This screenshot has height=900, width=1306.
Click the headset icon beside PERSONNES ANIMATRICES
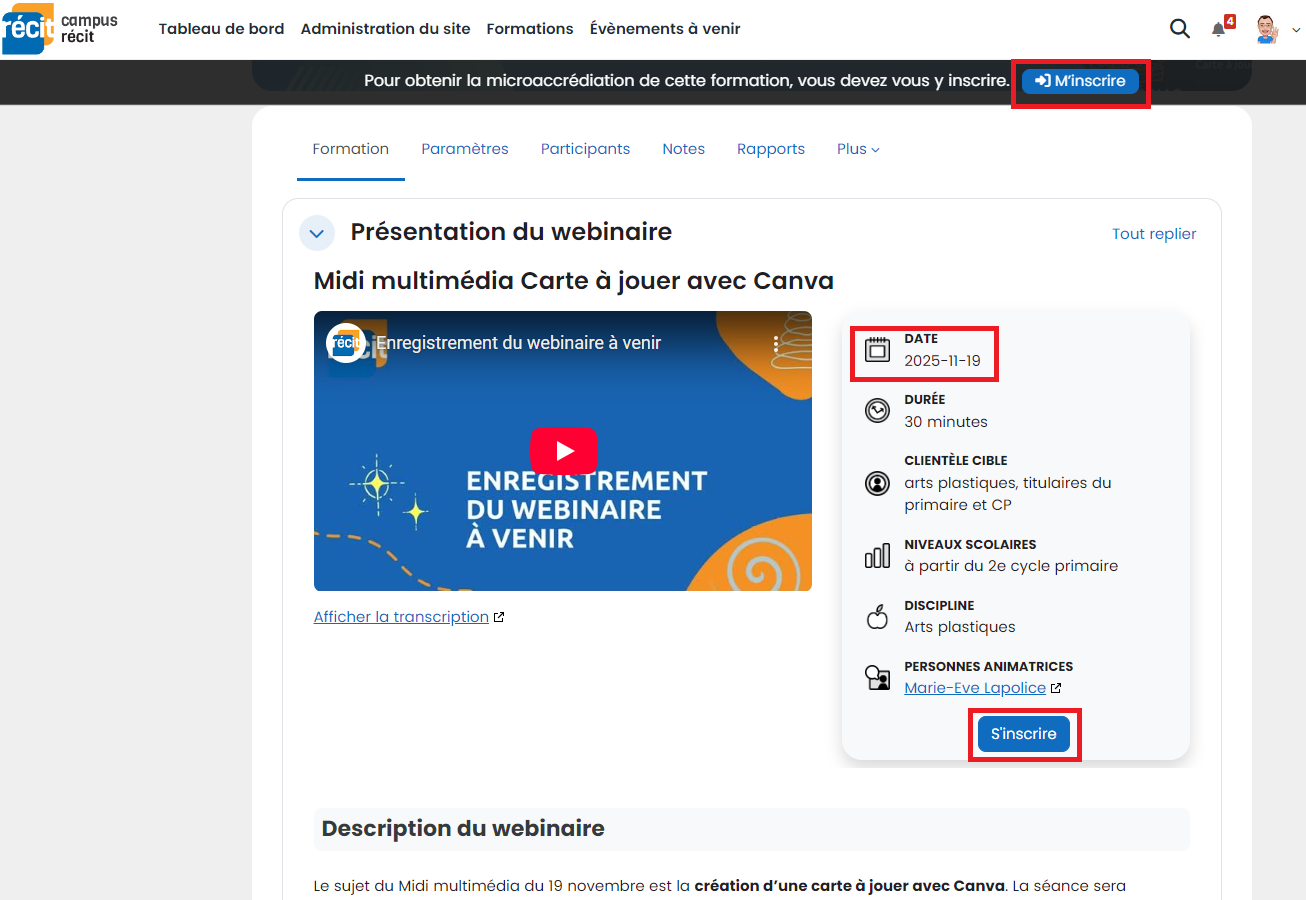[877, 678]
